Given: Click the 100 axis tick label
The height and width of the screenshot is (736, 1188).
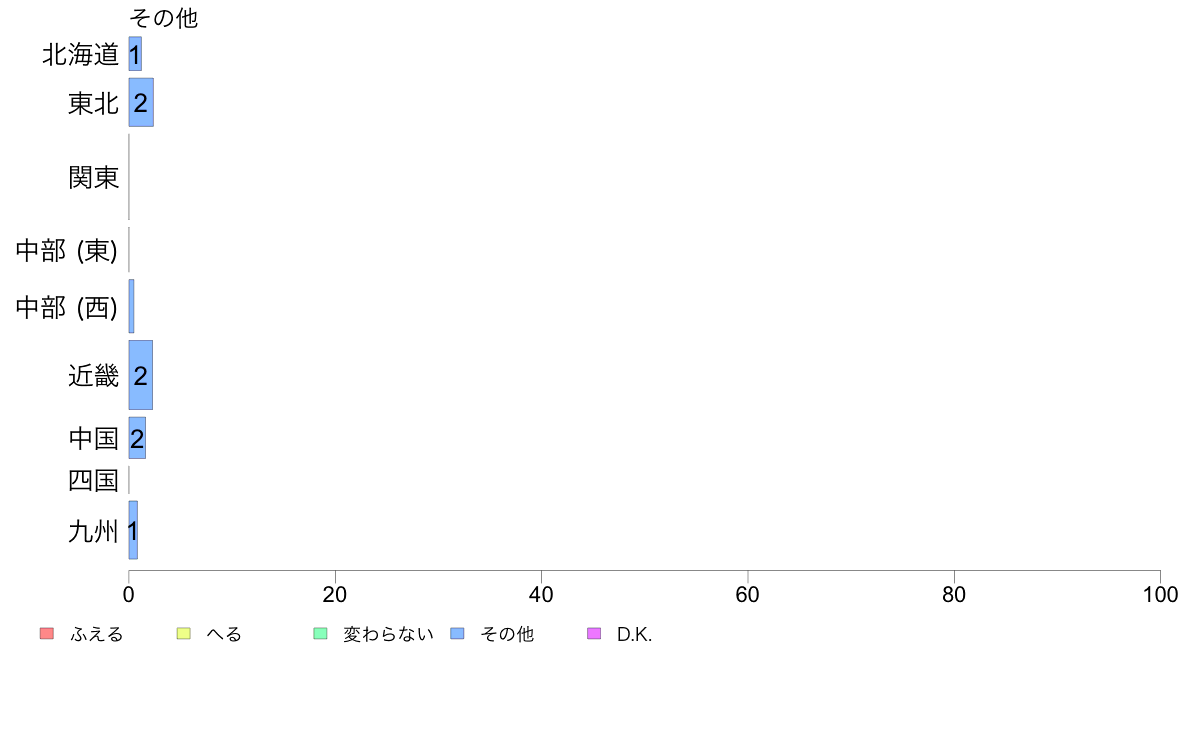Looking at the screenshot, I should 1160,594.
